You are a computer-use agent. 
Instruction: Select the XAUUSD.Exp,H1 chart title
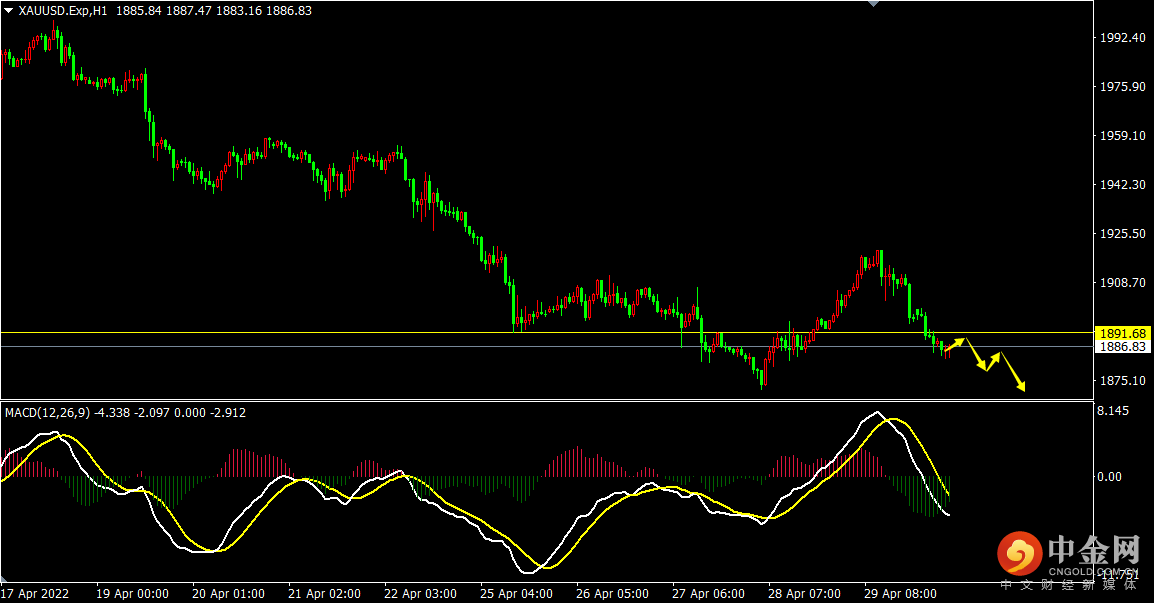coord(63,11)
